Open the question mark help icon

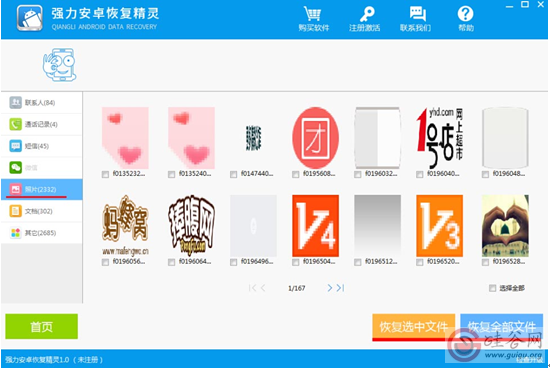click(465, 19)
